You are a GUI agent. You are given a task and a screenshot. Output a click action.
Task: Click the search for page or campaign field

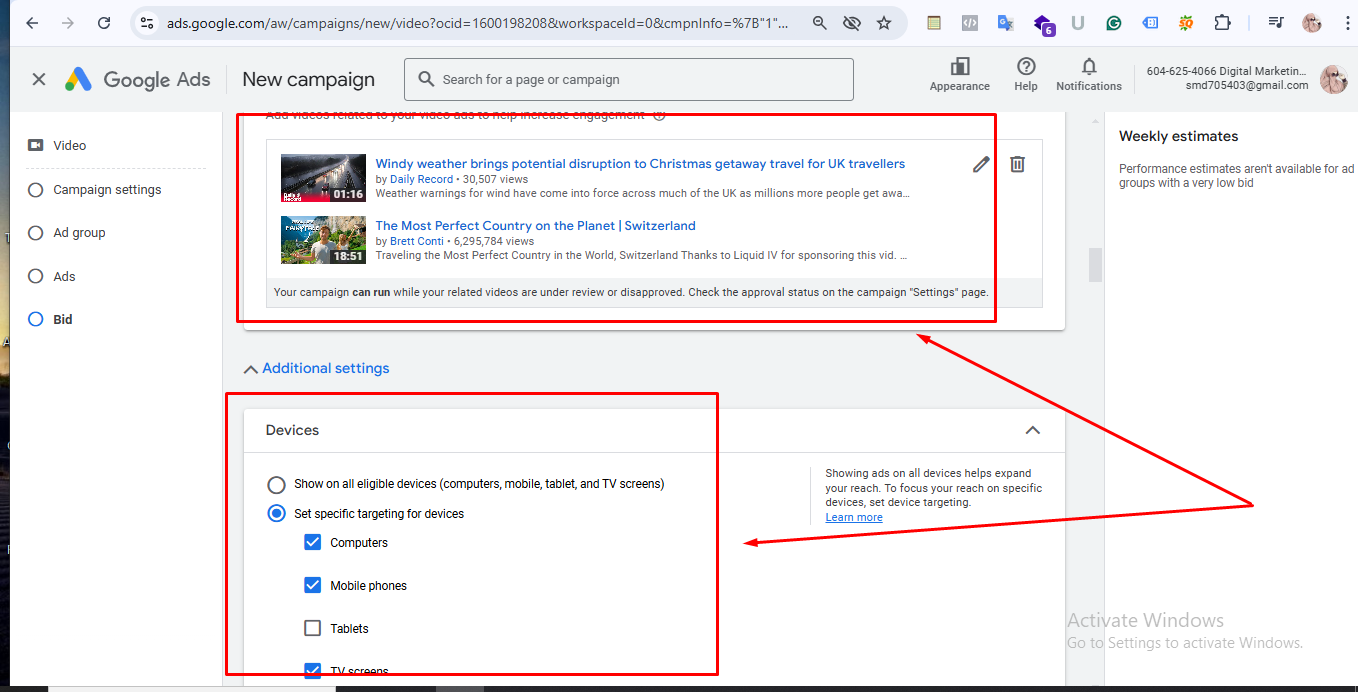click(640, 80)
